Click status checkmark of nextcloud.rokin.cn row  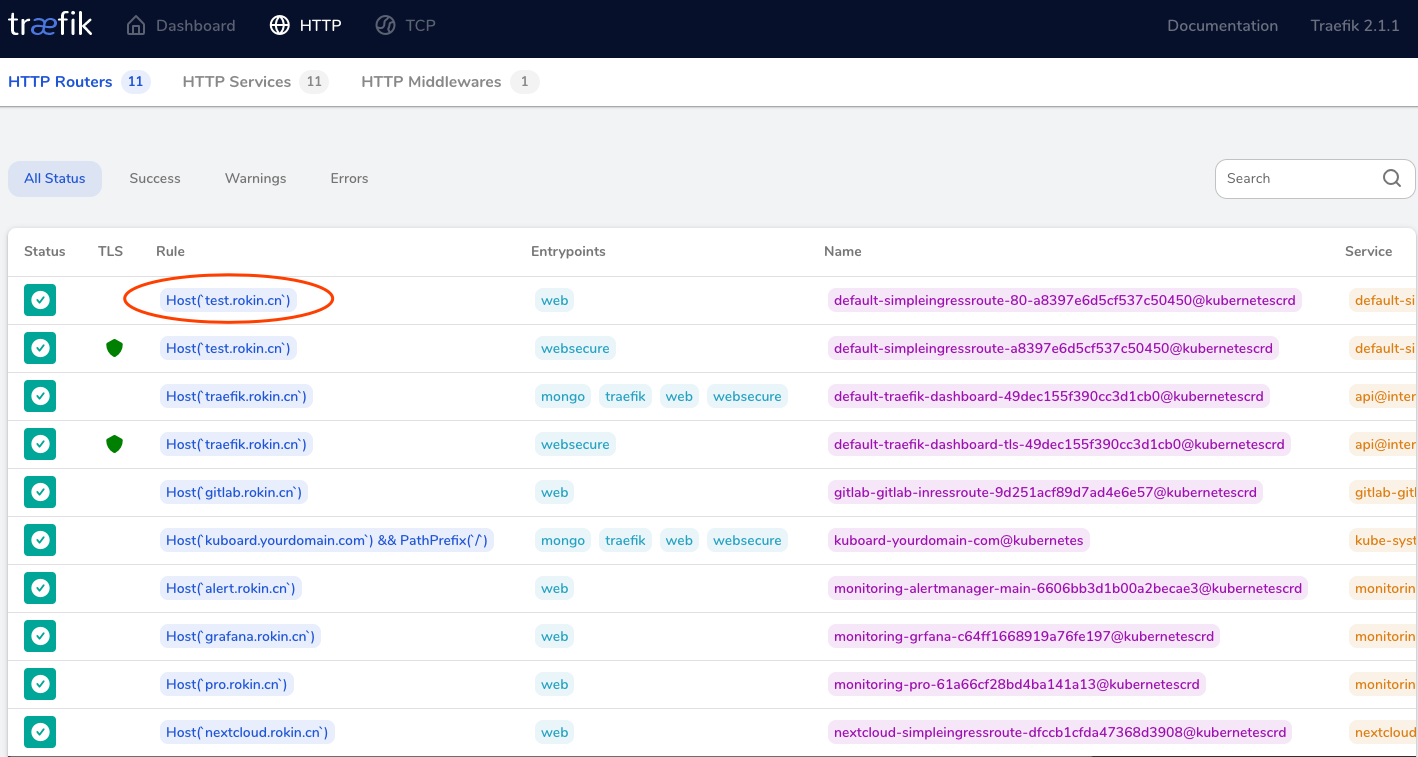pyautogui.click(x=40, y=732)
